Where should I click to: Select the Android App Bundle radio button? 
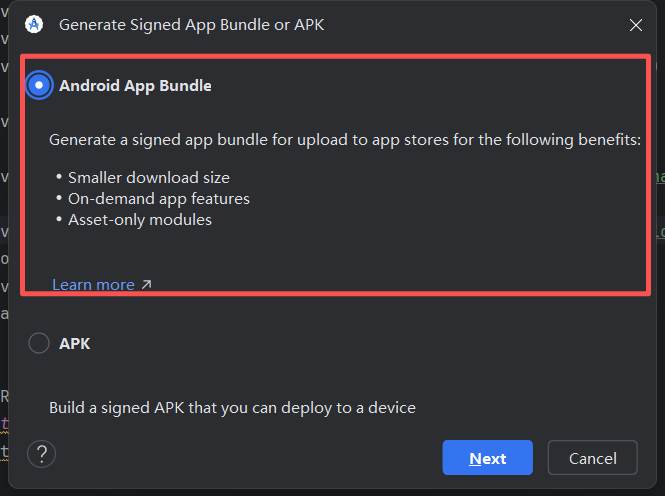tap(39, 85)
